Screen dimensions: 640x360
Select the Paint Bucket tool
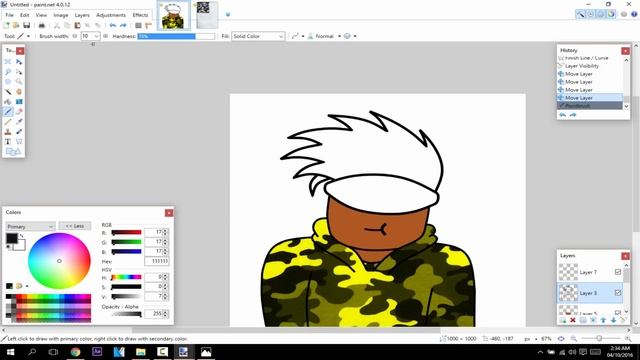tap(8, 102)
